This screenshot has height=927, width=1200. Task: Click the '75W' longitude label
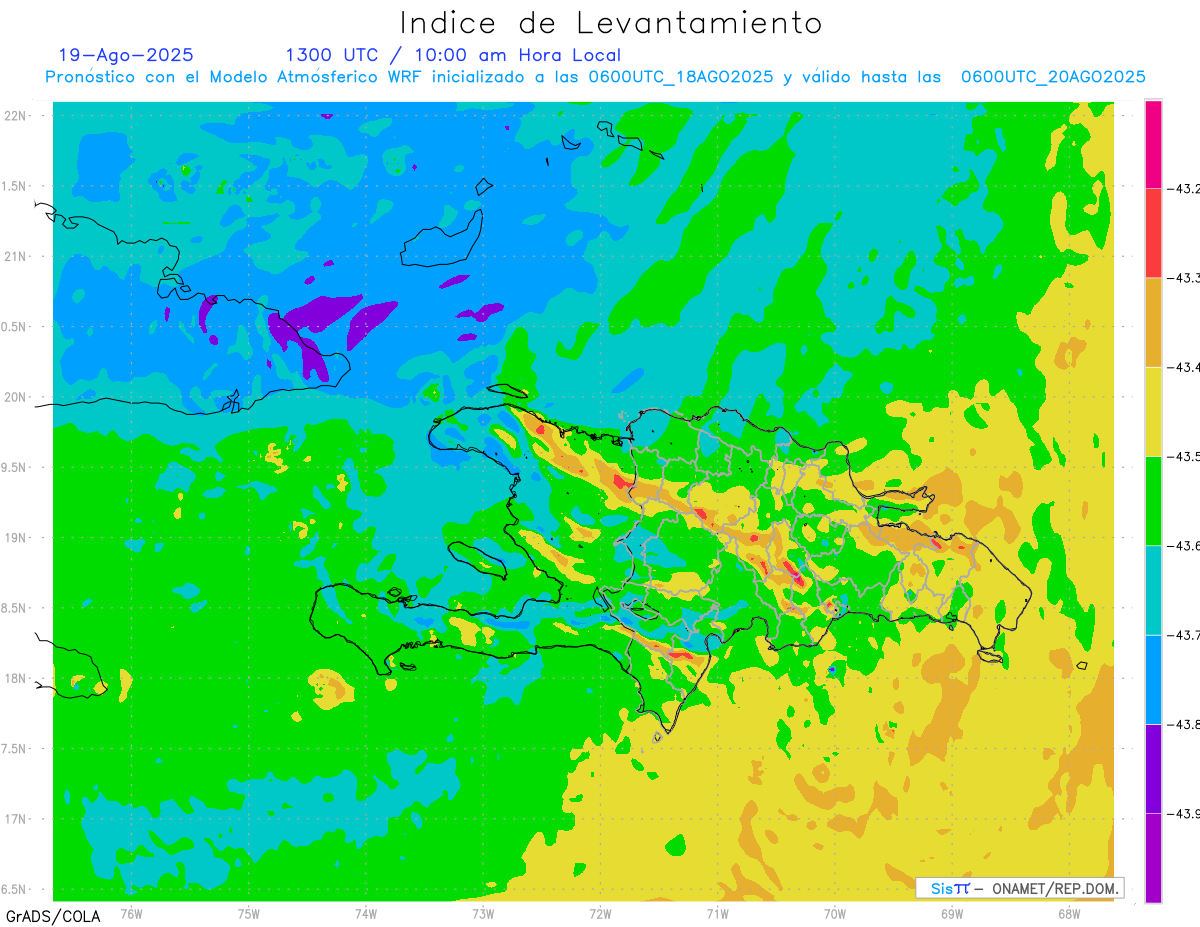(x=249, y=913)
